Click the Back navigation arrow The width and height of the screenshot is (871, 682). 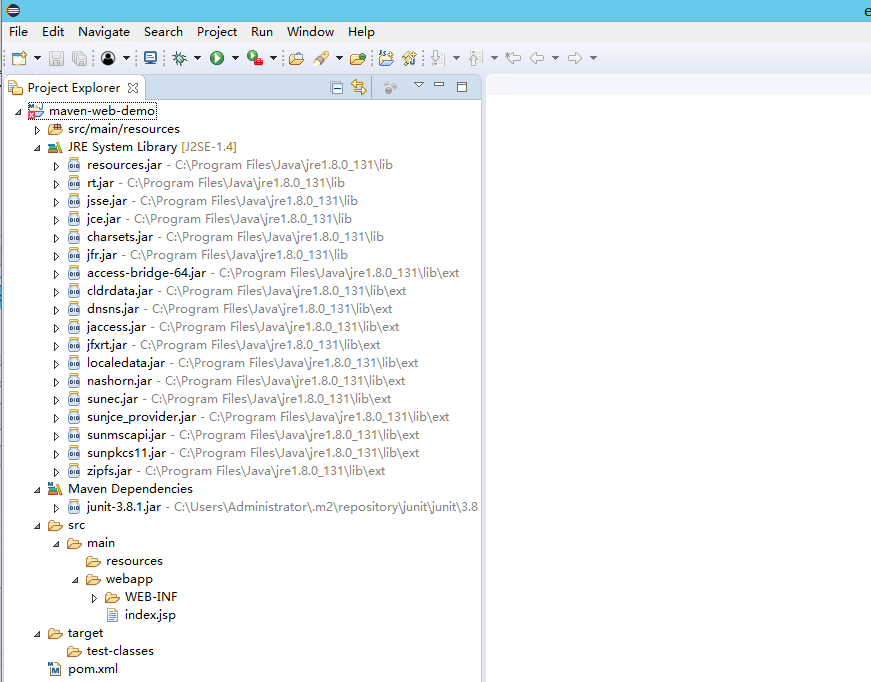click(537, 58)
